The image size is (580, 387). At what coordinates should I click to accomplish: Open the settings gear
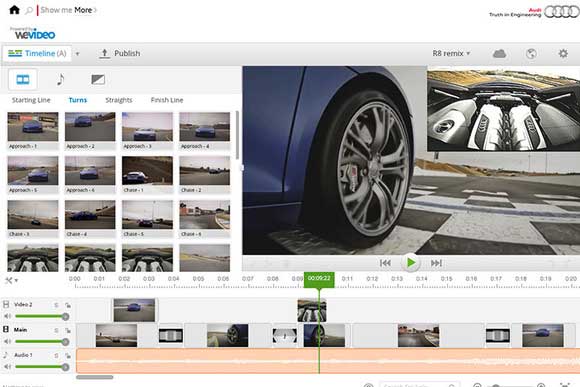point(563,54)
